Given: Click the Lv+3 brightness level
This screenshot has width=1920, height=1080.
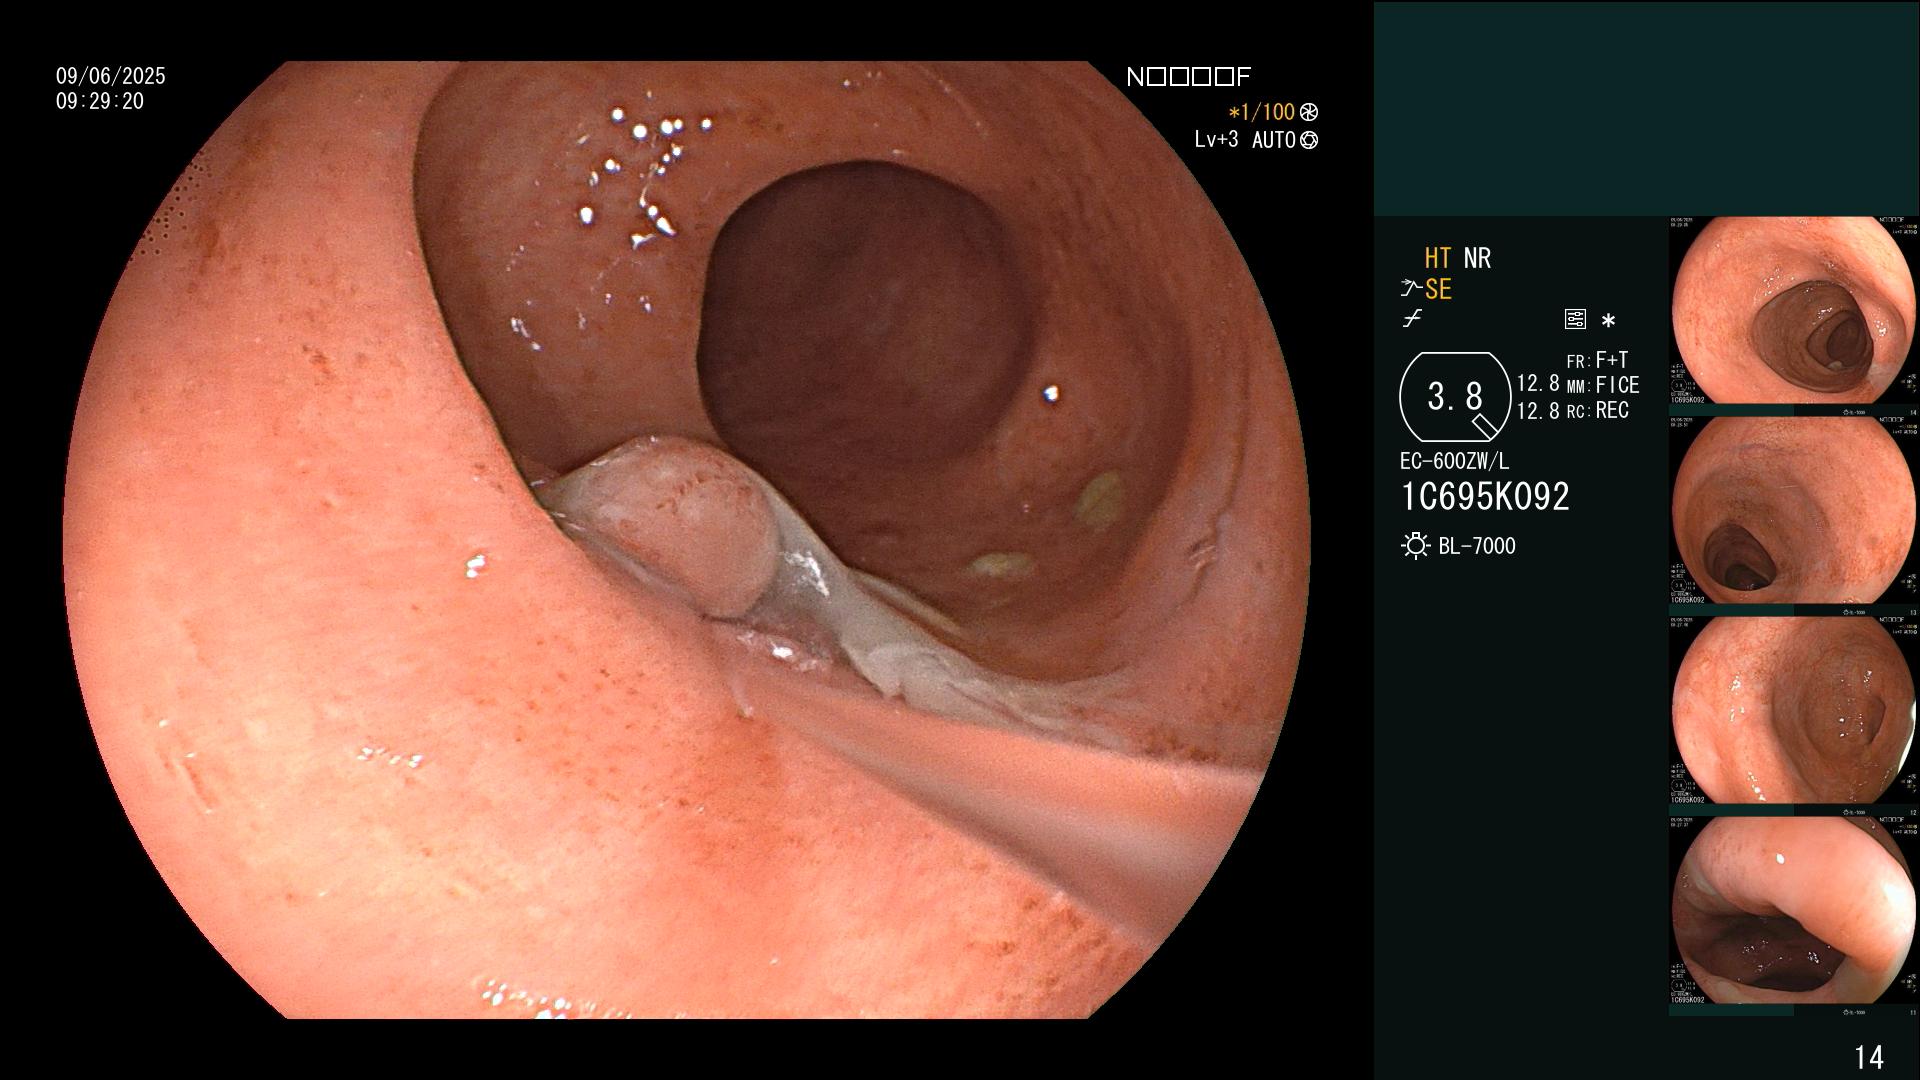Looking at the screenshot, I should [1216, 139].
